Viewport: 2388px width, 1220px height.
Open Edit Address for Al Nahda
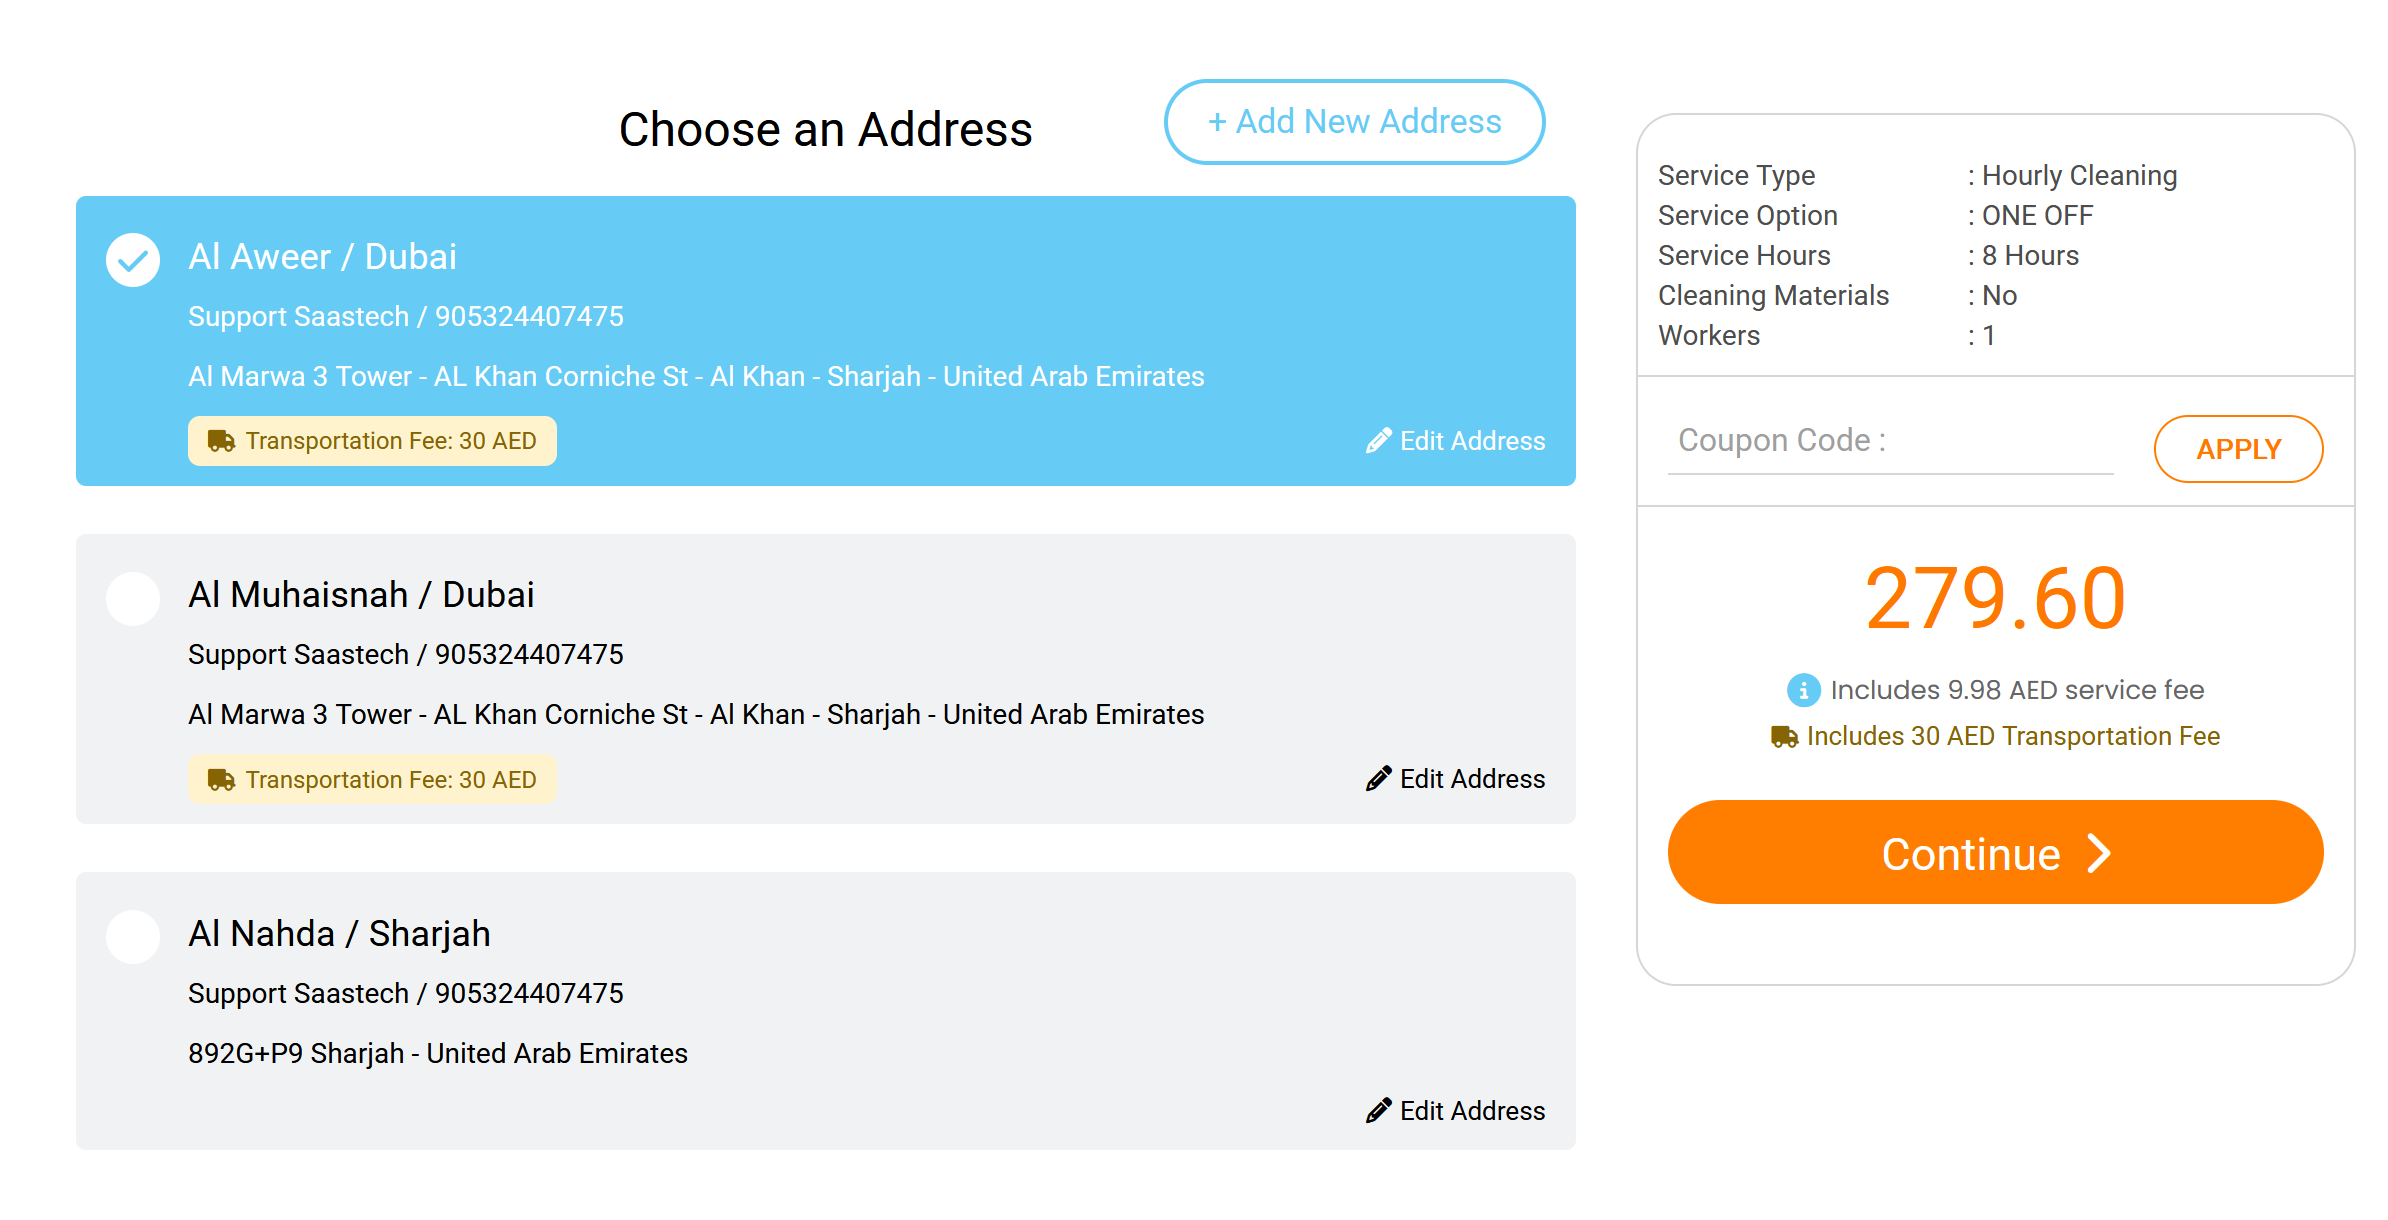click(x=1471, y=1111)
